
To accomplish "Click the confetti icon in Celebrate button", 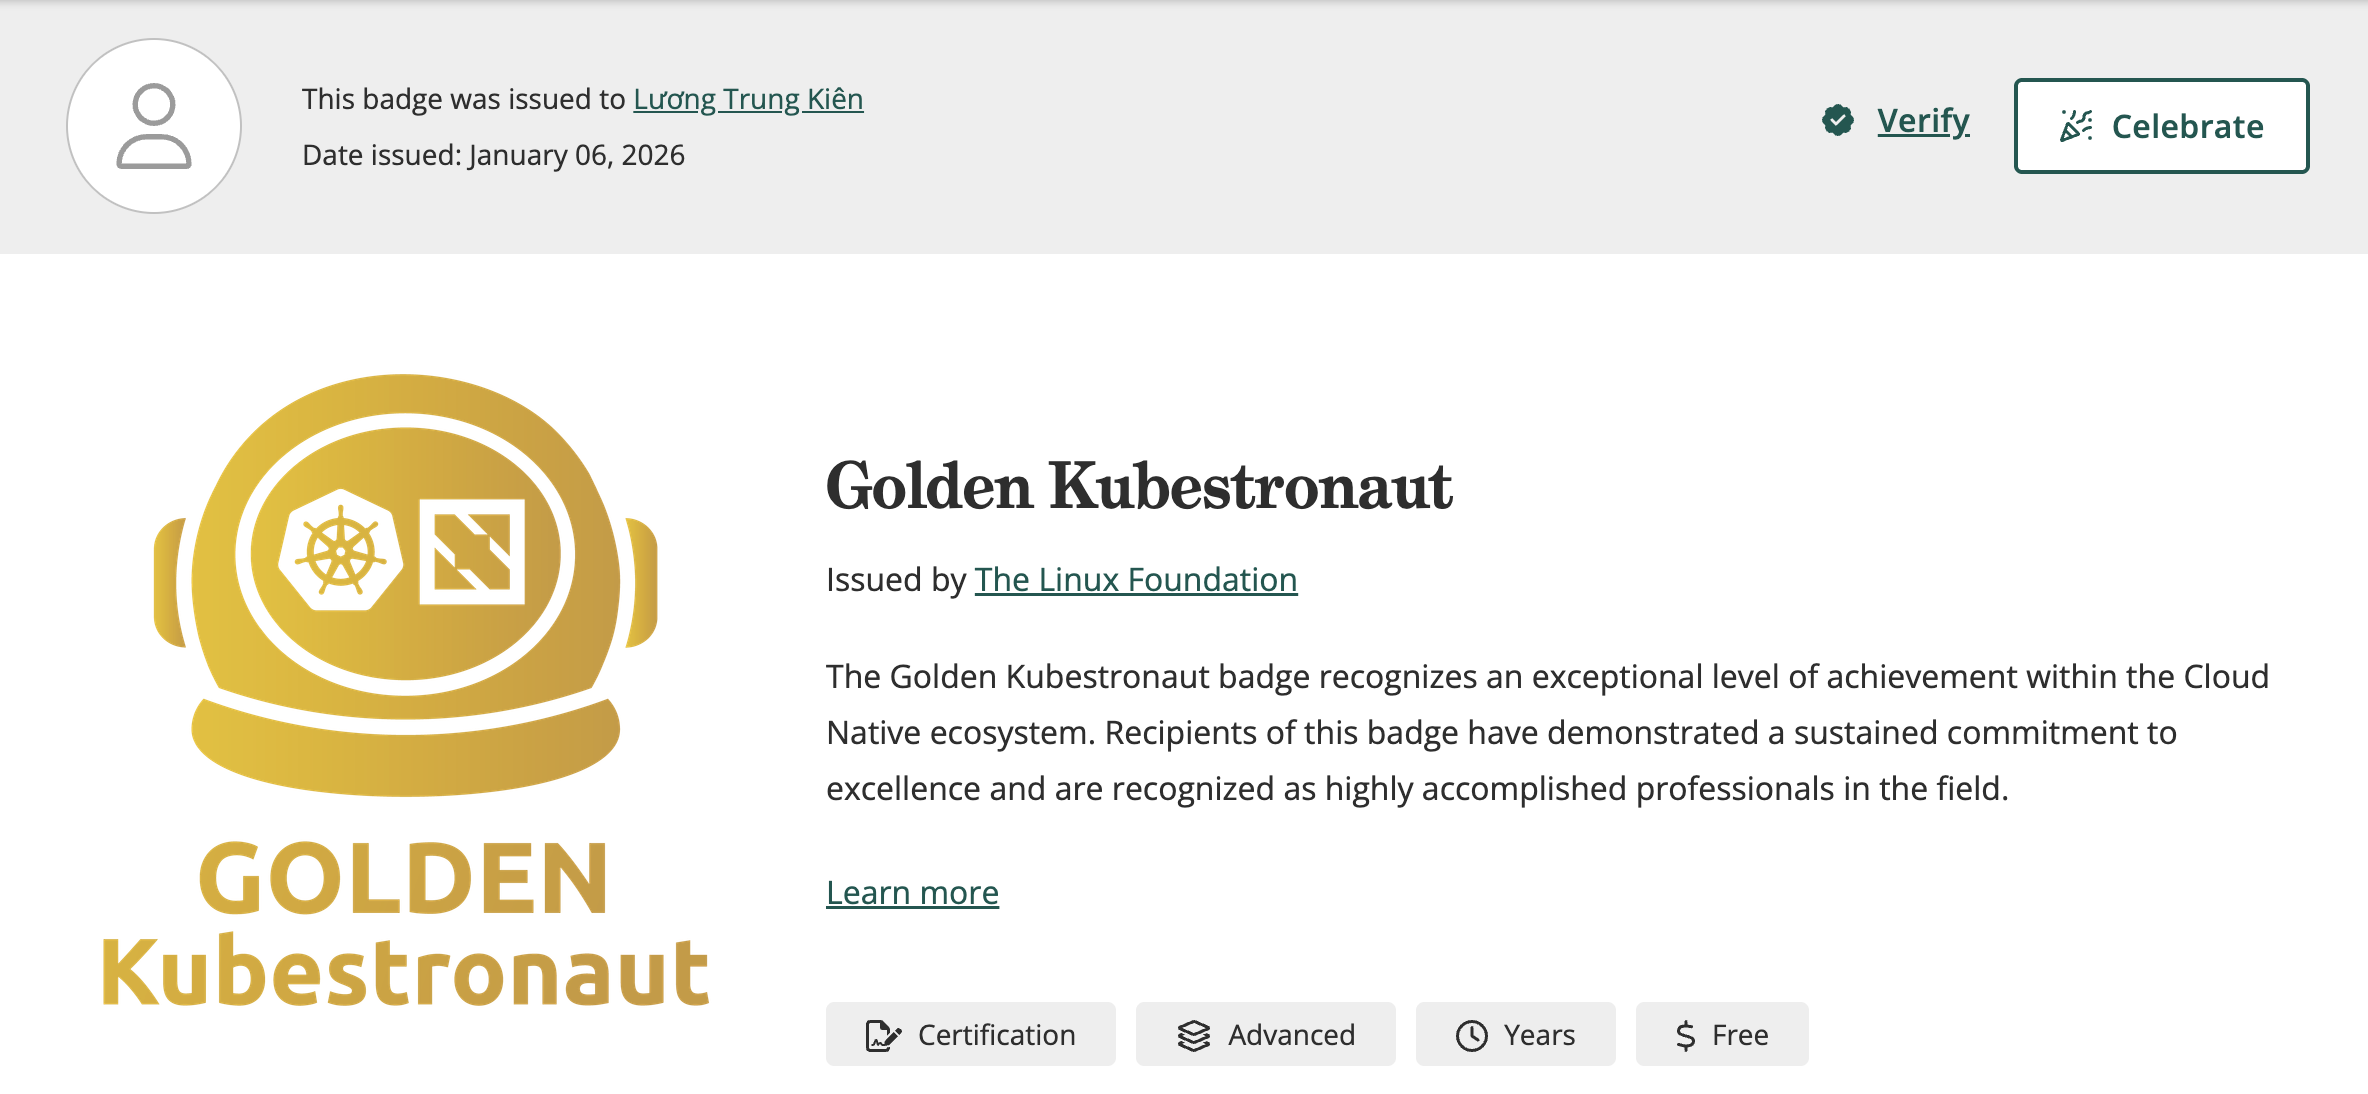I will (x=2076, y=126).
